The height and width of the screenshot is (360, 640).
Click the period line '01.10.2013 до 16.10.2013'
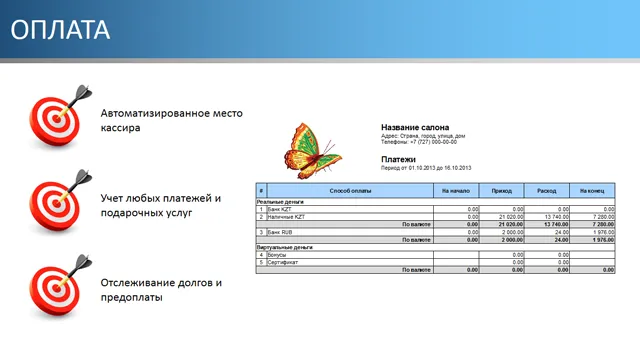point(426,168)
